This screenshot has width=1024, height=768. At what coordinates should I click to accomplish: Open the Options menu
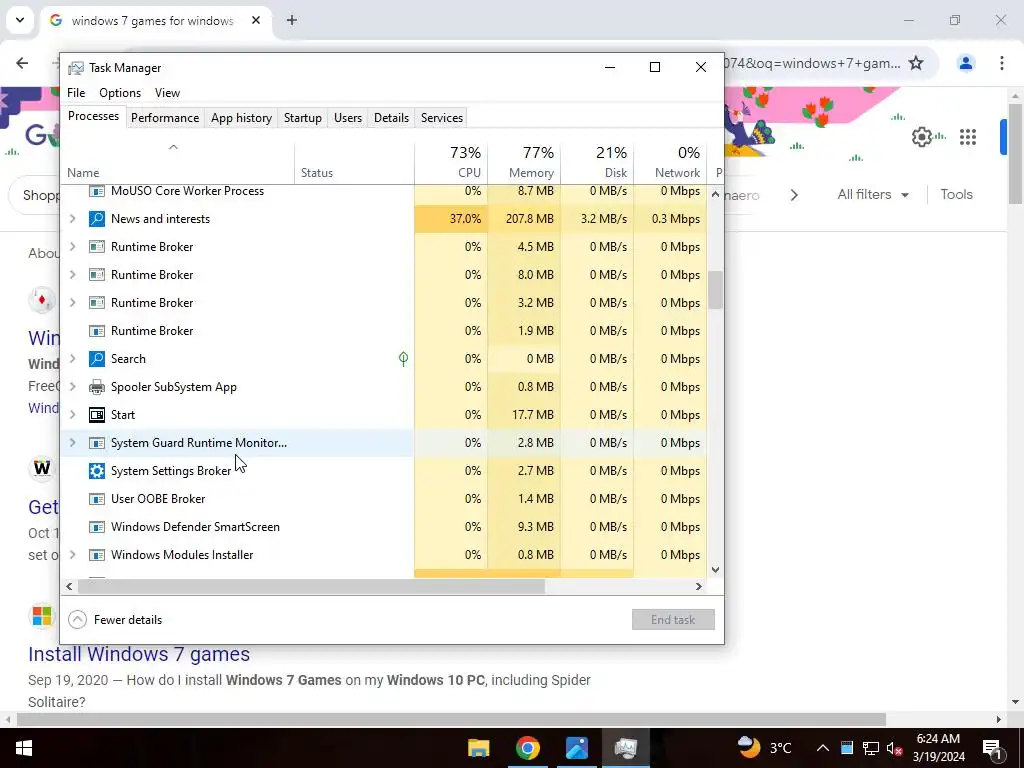[x=120, y=93]
